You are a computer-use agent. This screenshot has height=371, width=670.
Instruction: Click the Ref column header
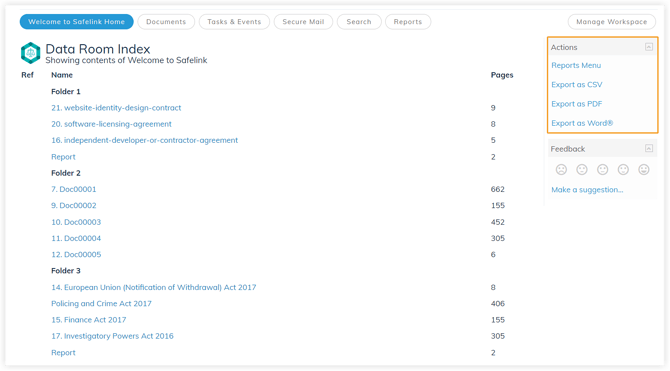tap(27, 75)
